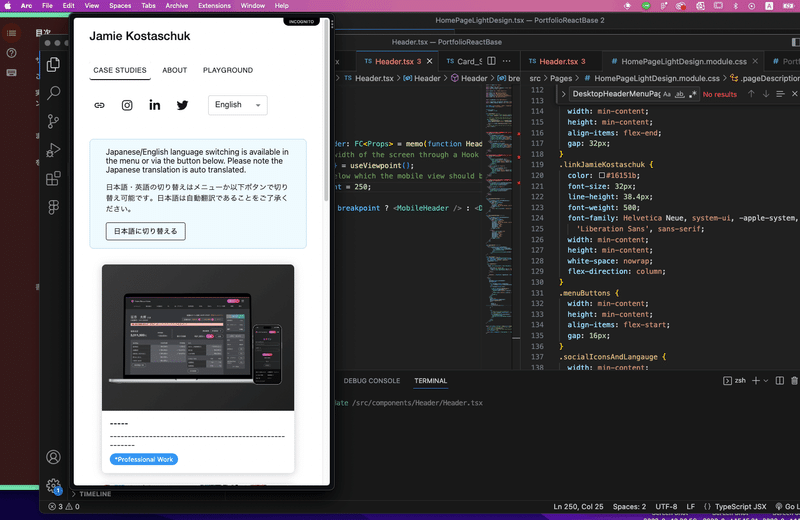Click the Pages breadcrumb in CSS editor

[x=561, y=78]
